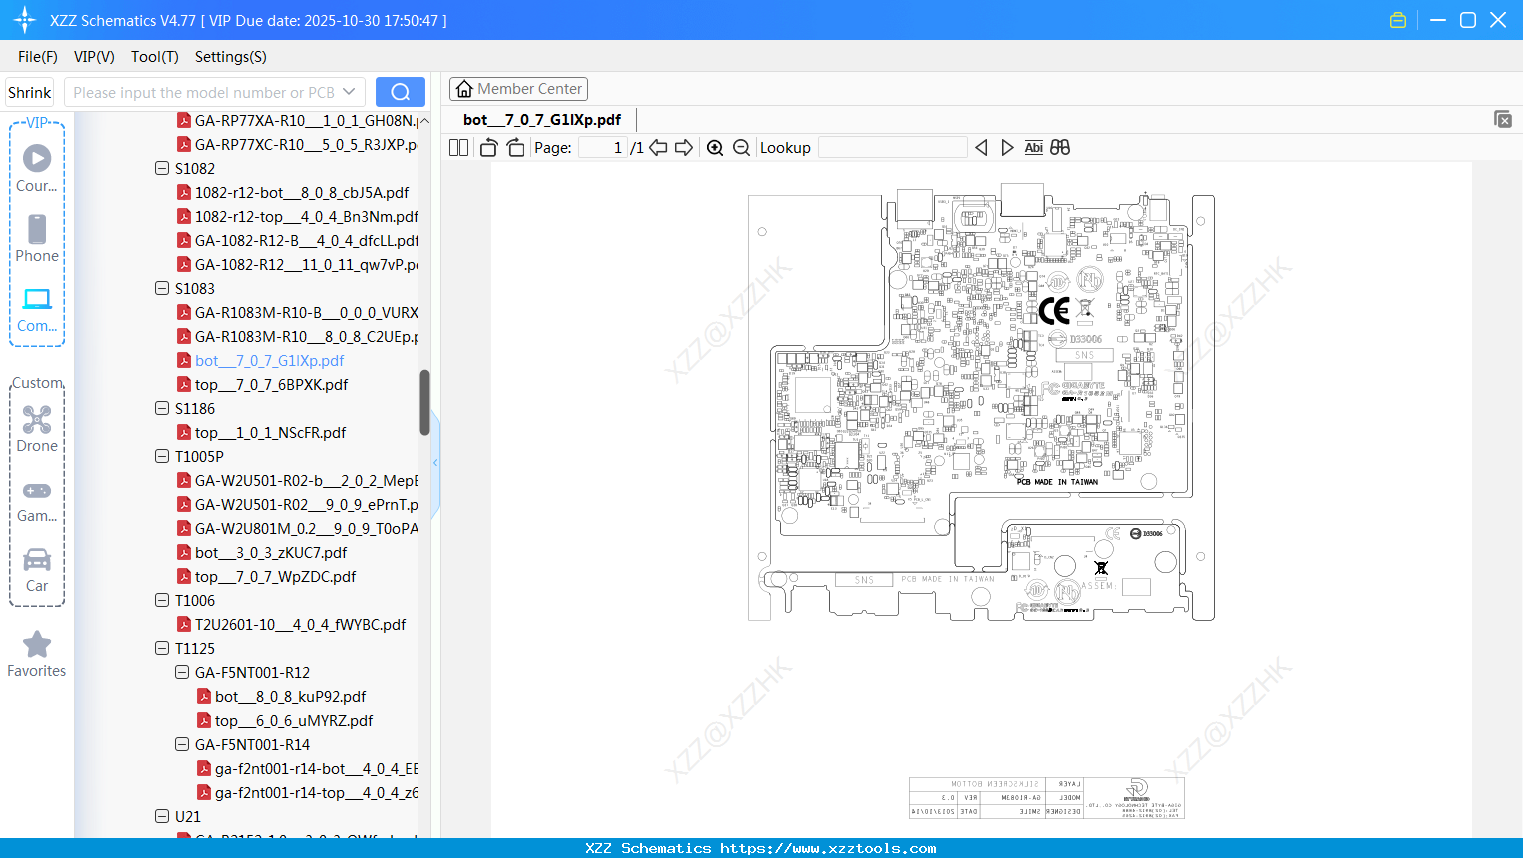Open bot__3_0_3_zKUC7.pdf
The image size is (1523, 858).
point(271,552)
